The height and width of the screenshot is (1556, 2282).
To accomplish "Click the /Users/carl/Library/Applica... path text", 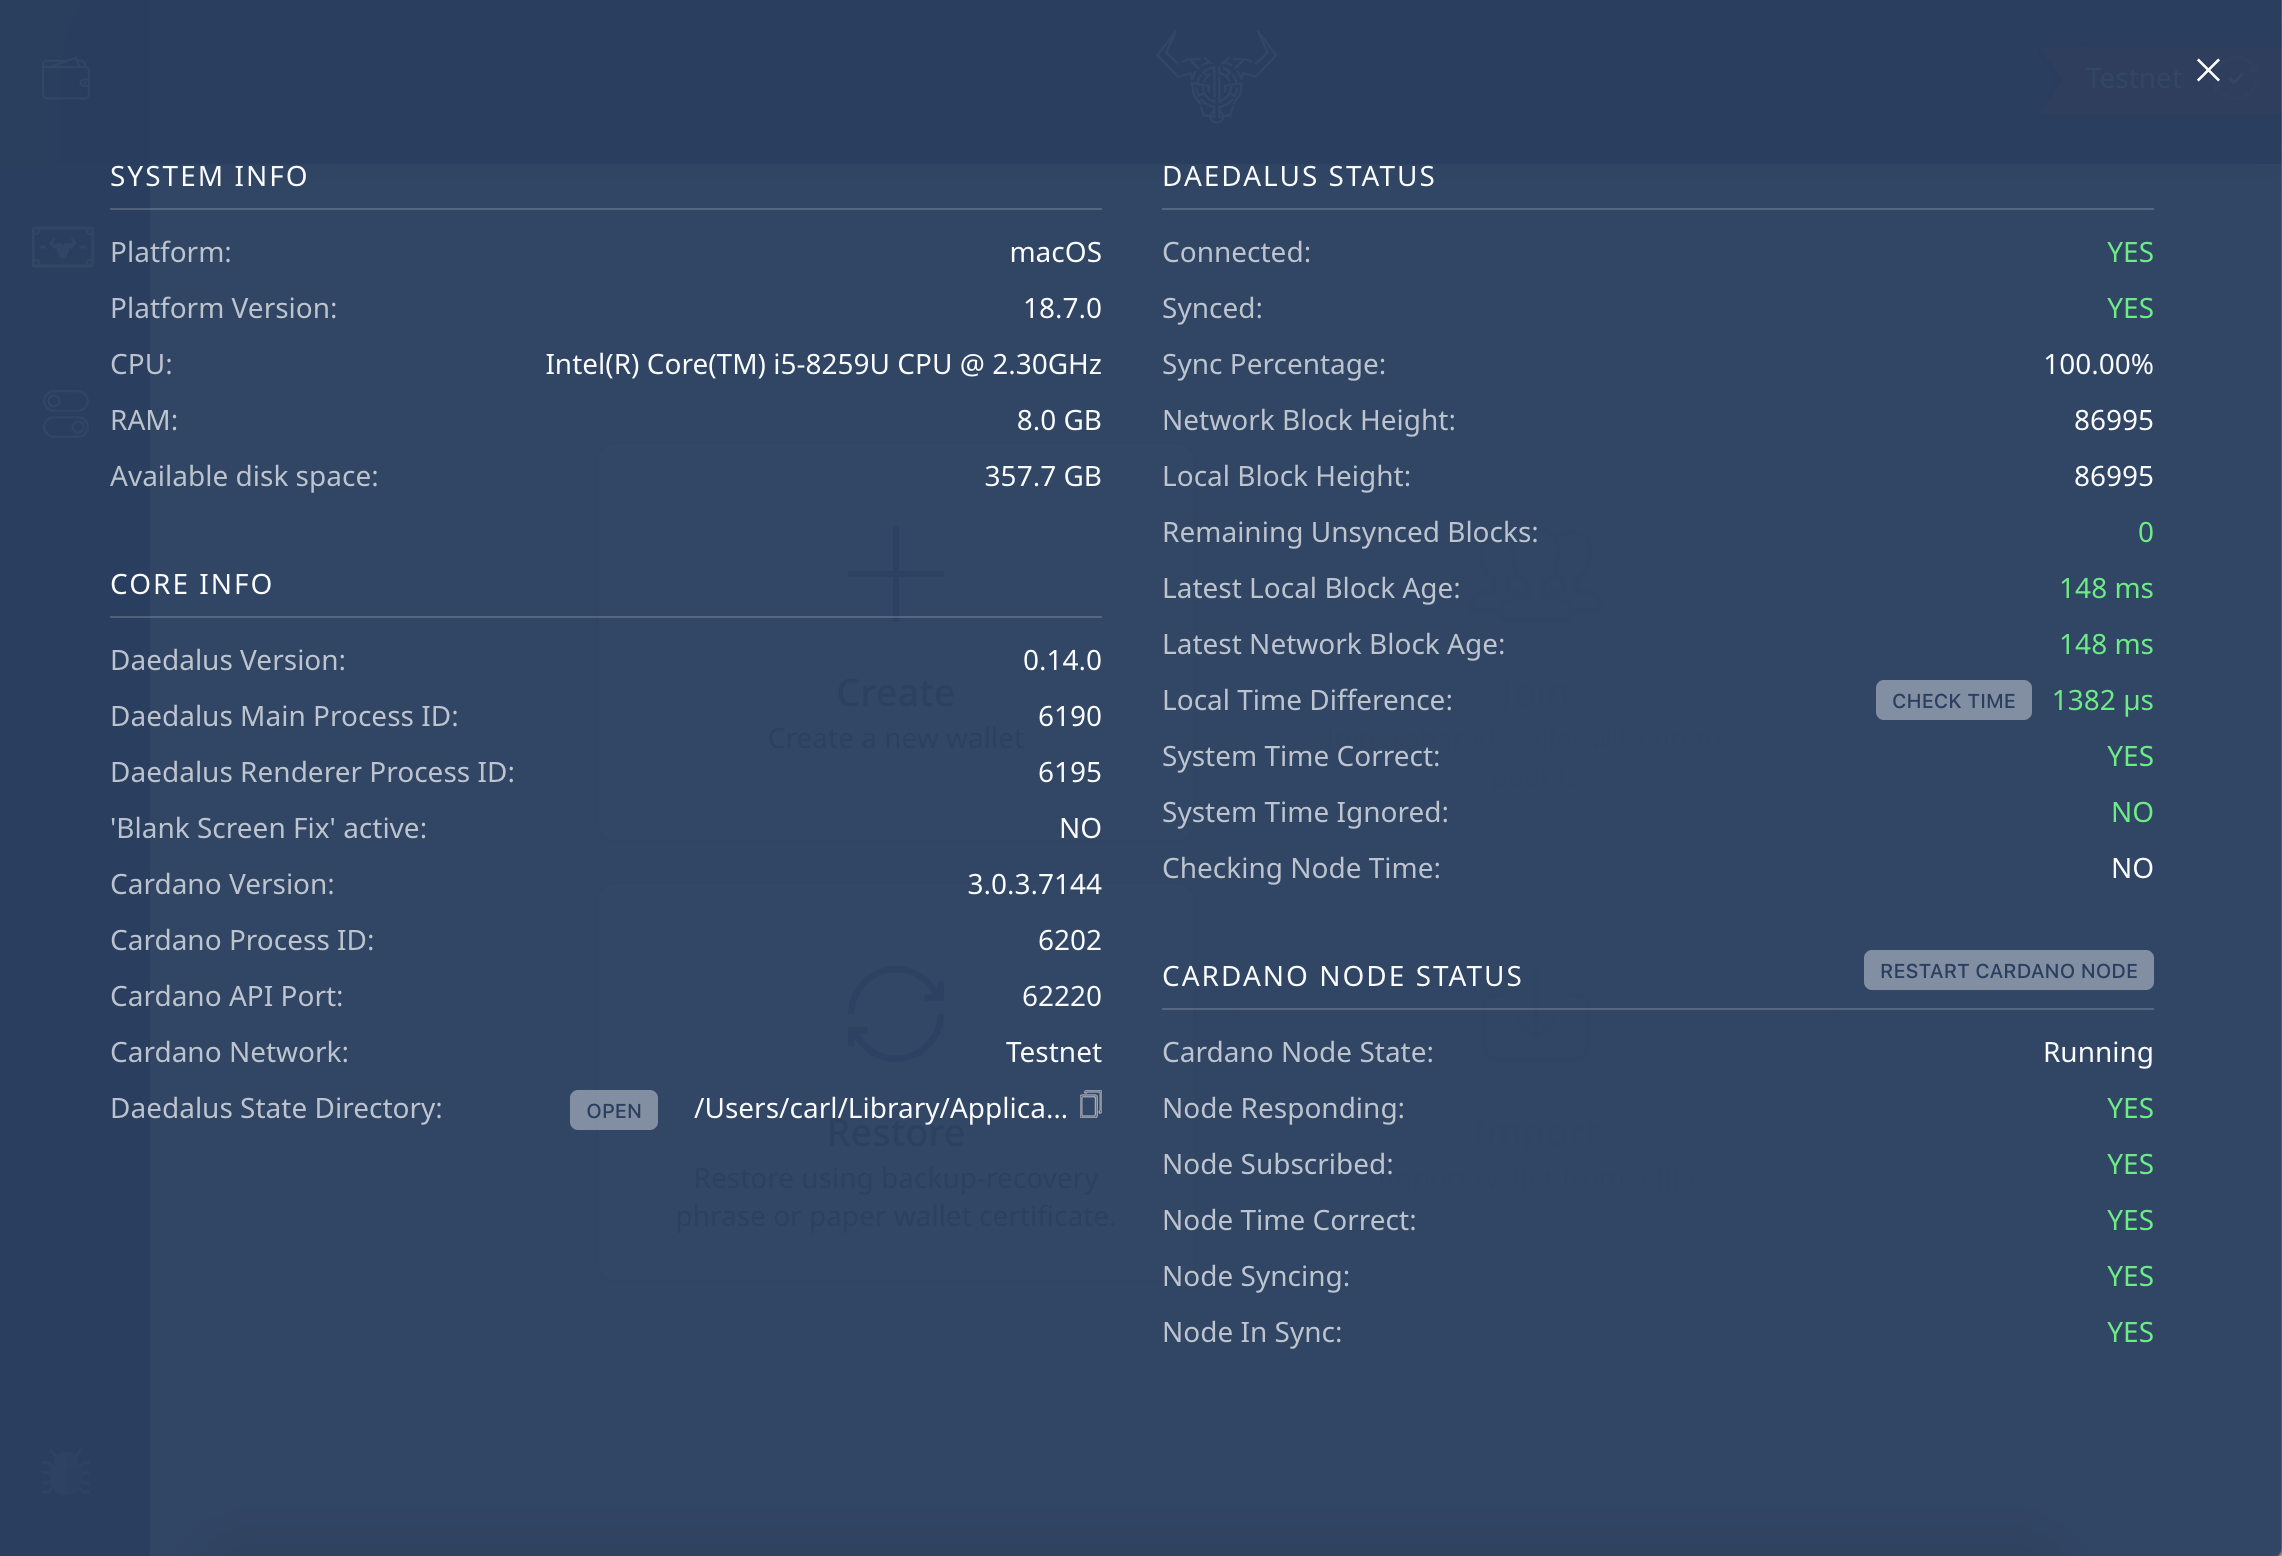I will pos(880,1108).
